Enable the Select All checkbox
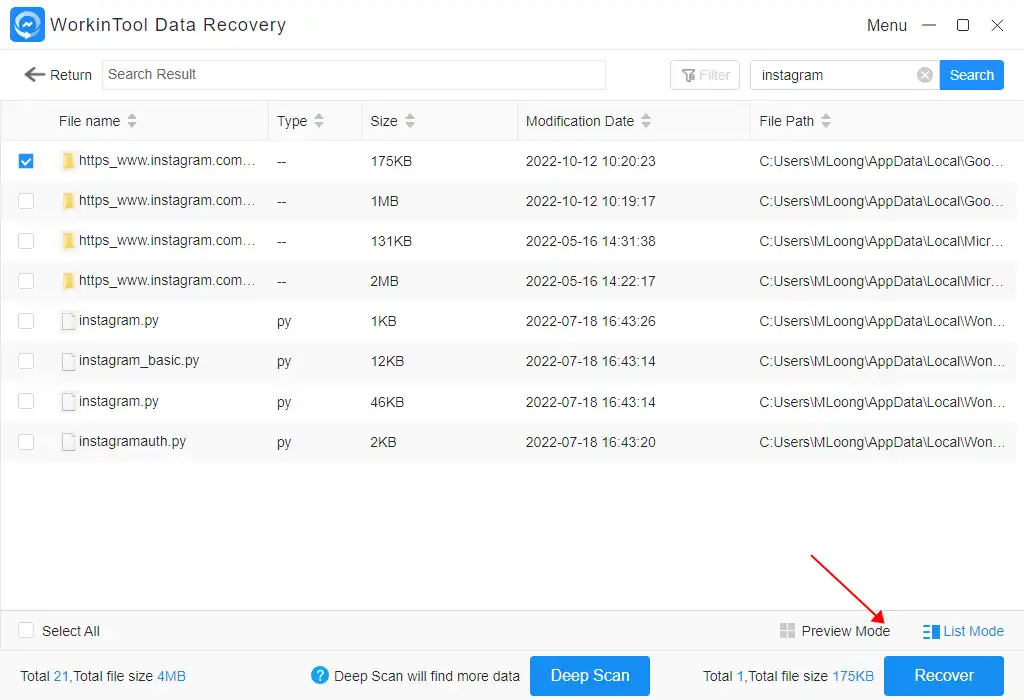The width and height of the screenshot is (1024, 700). pyautogui.click(x=26, y=630)
